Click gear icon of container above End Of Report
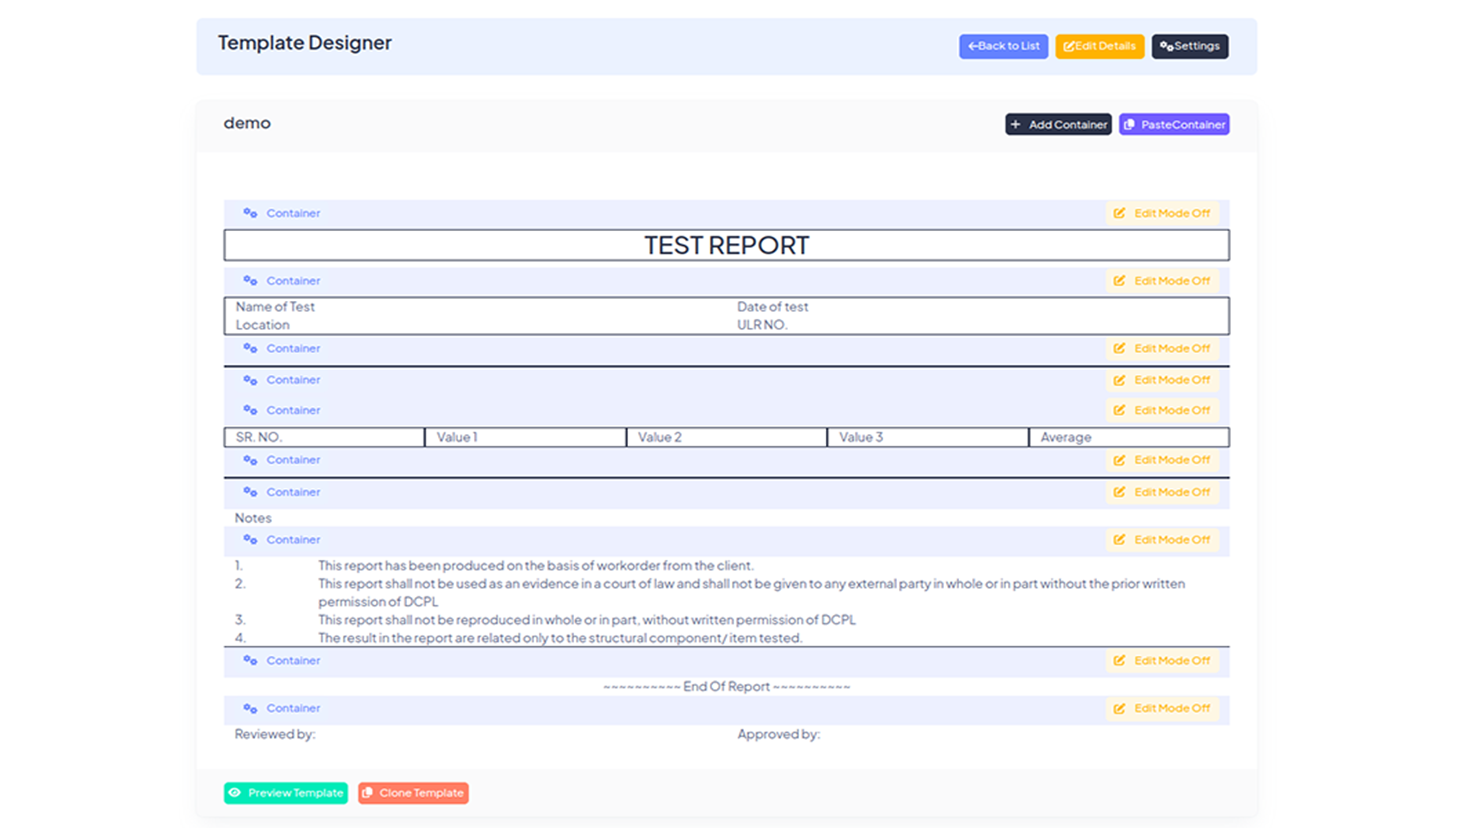The height and width of the screenshot is (828, 1461). (x=250, y=661)
